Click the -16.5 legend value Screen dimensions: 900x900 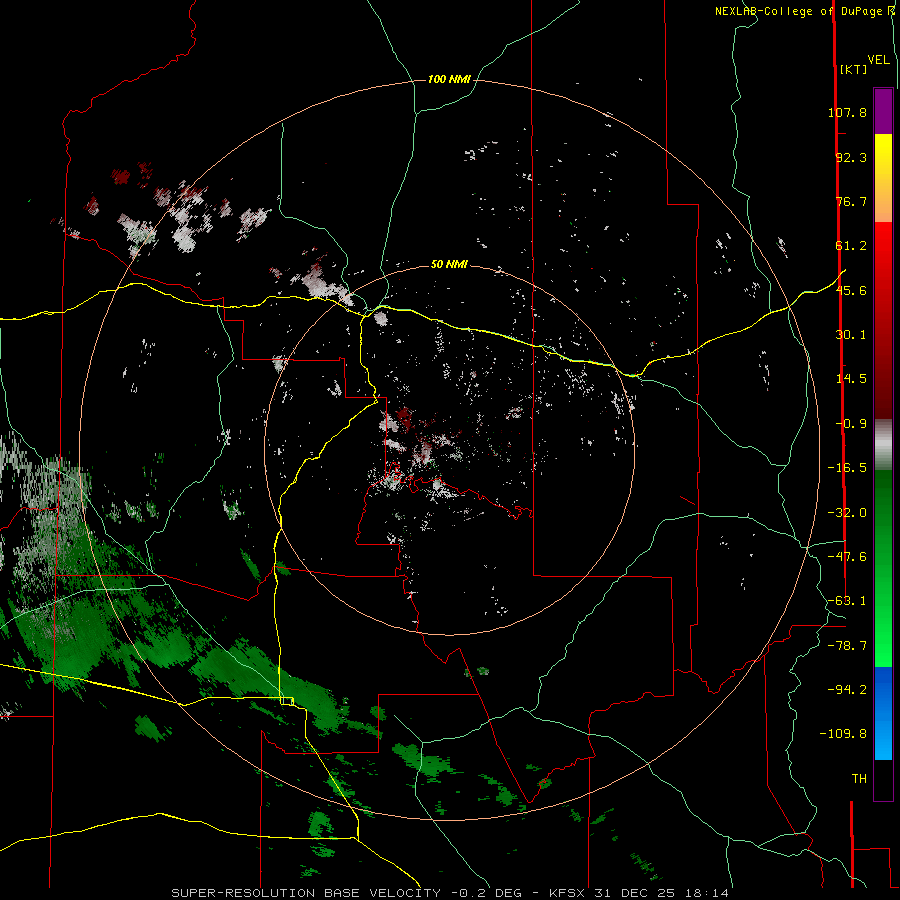point(847,468)
